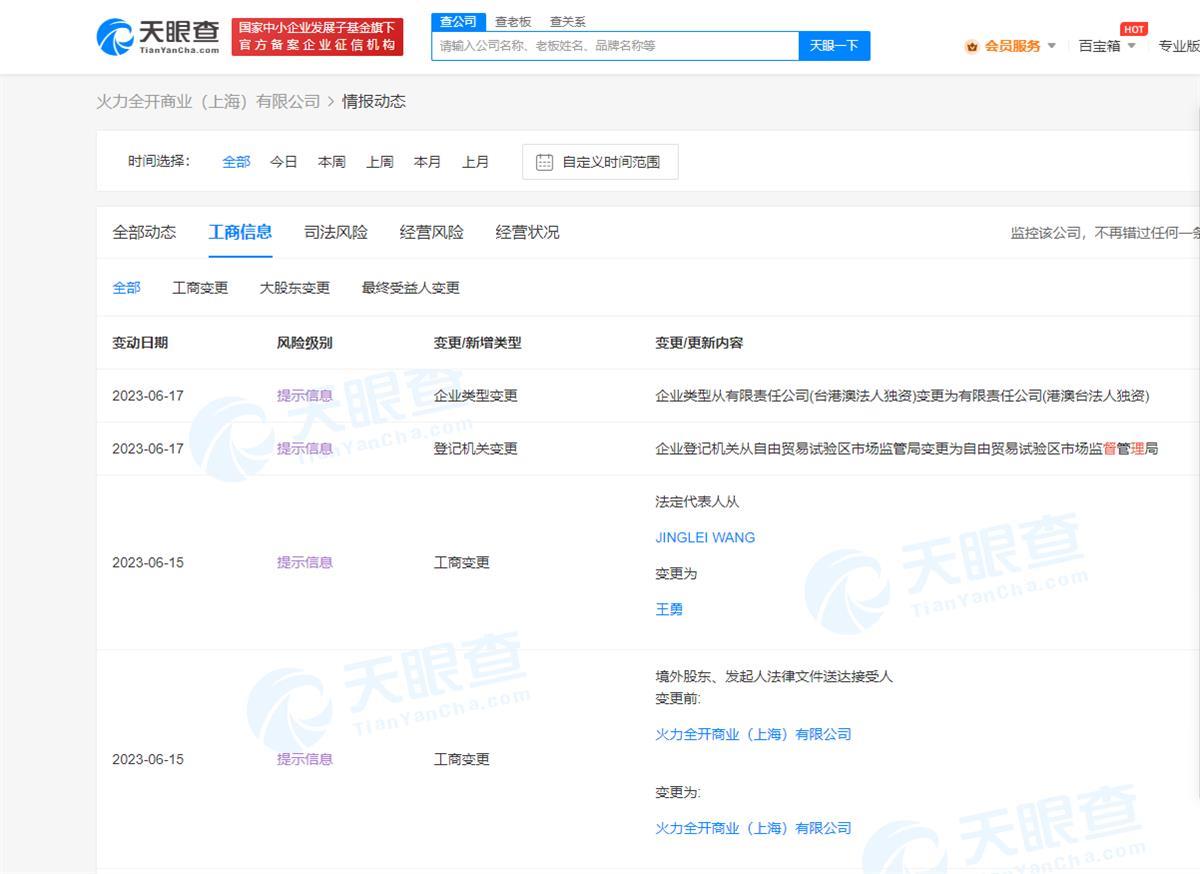Open the 自定义时间范围 date picker

[599, 161]
